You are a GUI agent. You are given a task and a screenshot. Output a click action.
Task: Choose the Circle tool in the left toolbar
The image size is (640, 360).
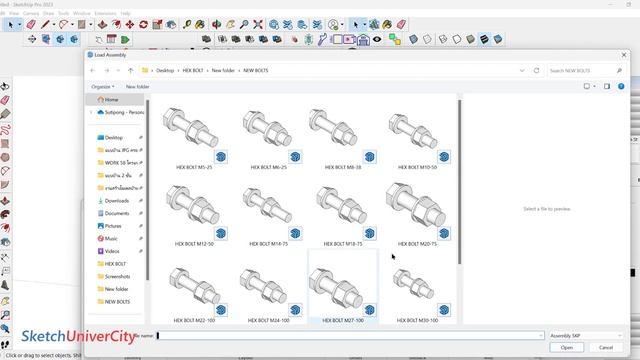[5, 157]
